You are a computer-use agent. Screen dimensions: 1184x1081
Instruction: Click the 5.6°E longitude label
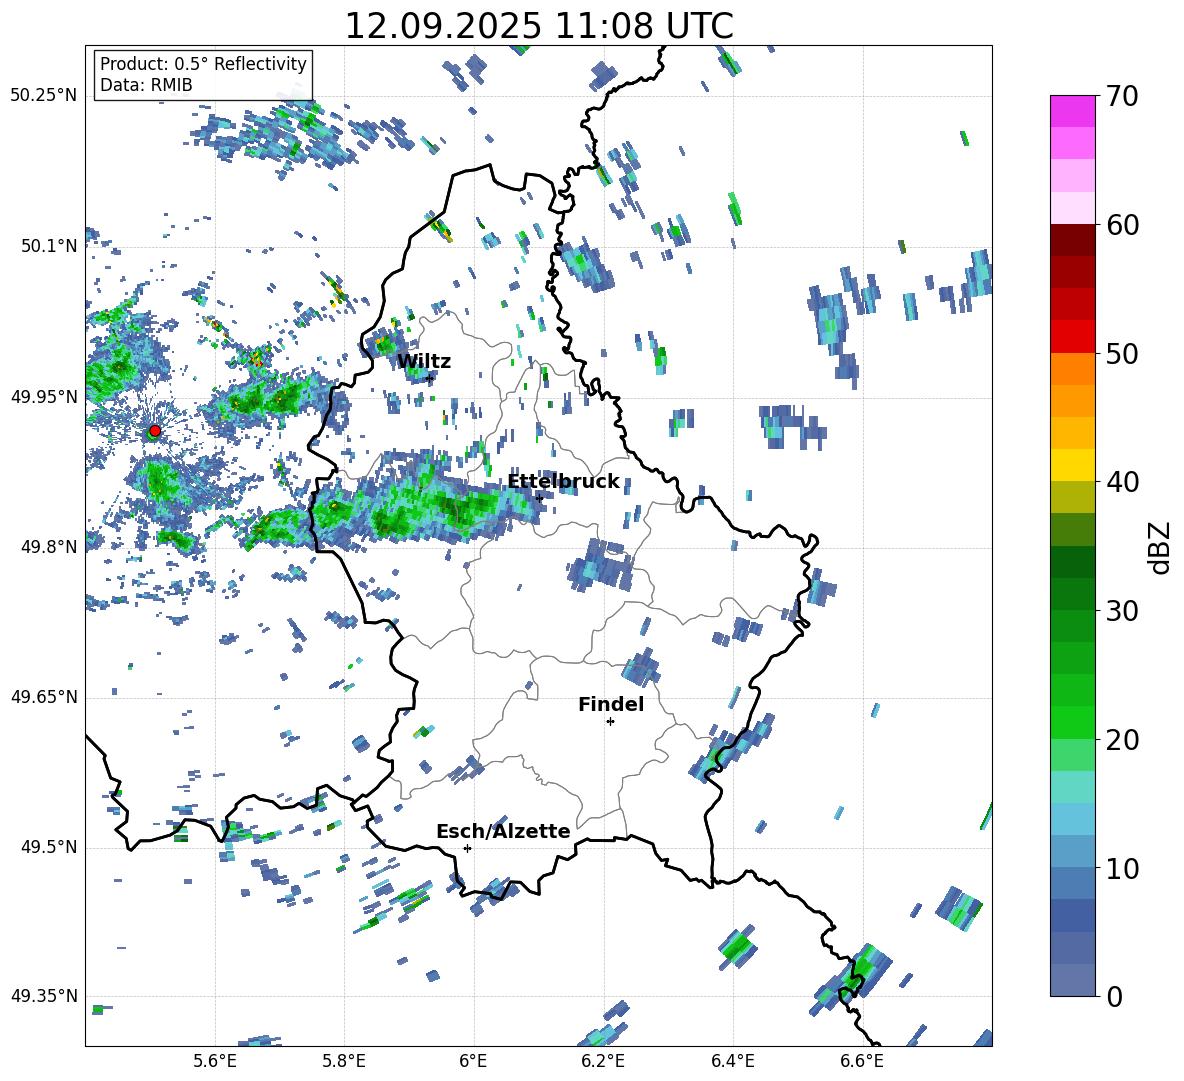click(x=215, y=1061)
